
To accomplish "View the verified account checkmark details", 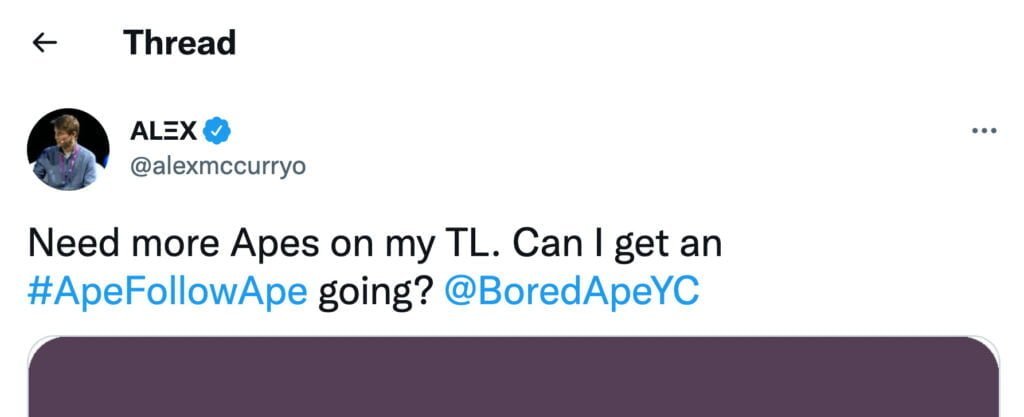I will click(x=219, y=130).
